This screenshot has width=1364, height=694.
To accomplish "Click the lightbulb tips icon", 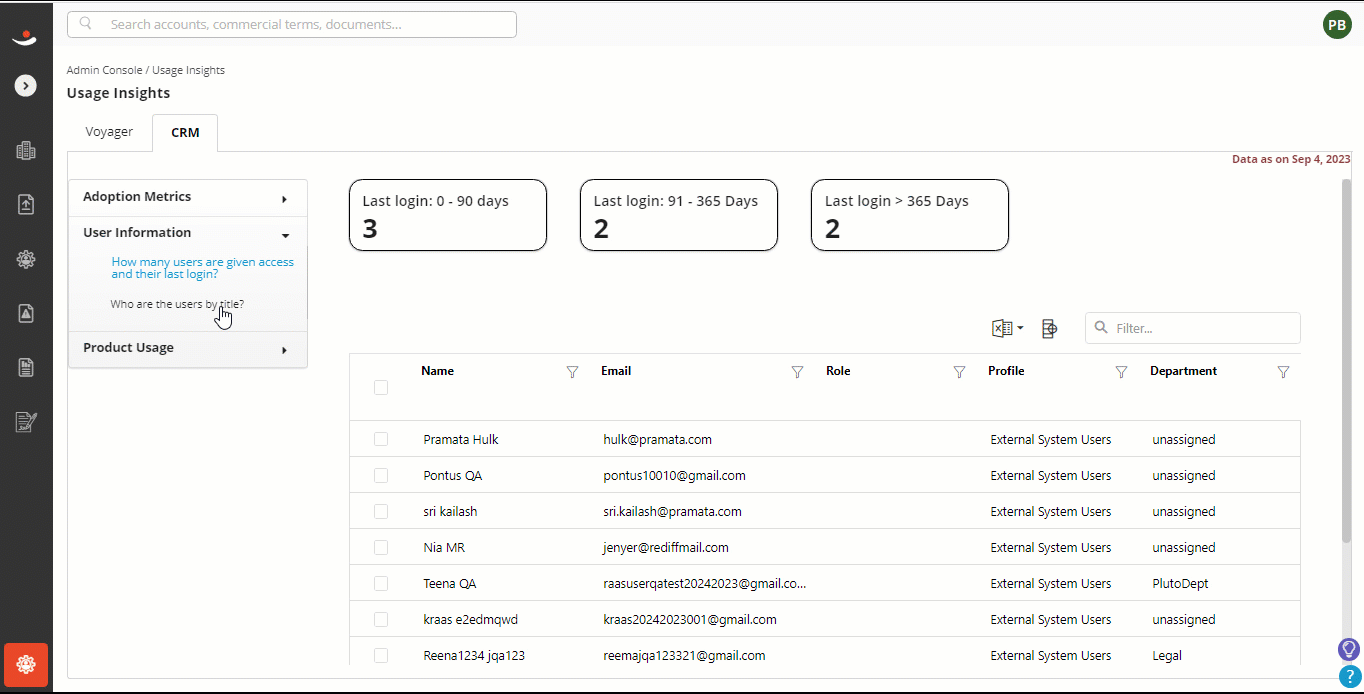I will [1349, 650].
